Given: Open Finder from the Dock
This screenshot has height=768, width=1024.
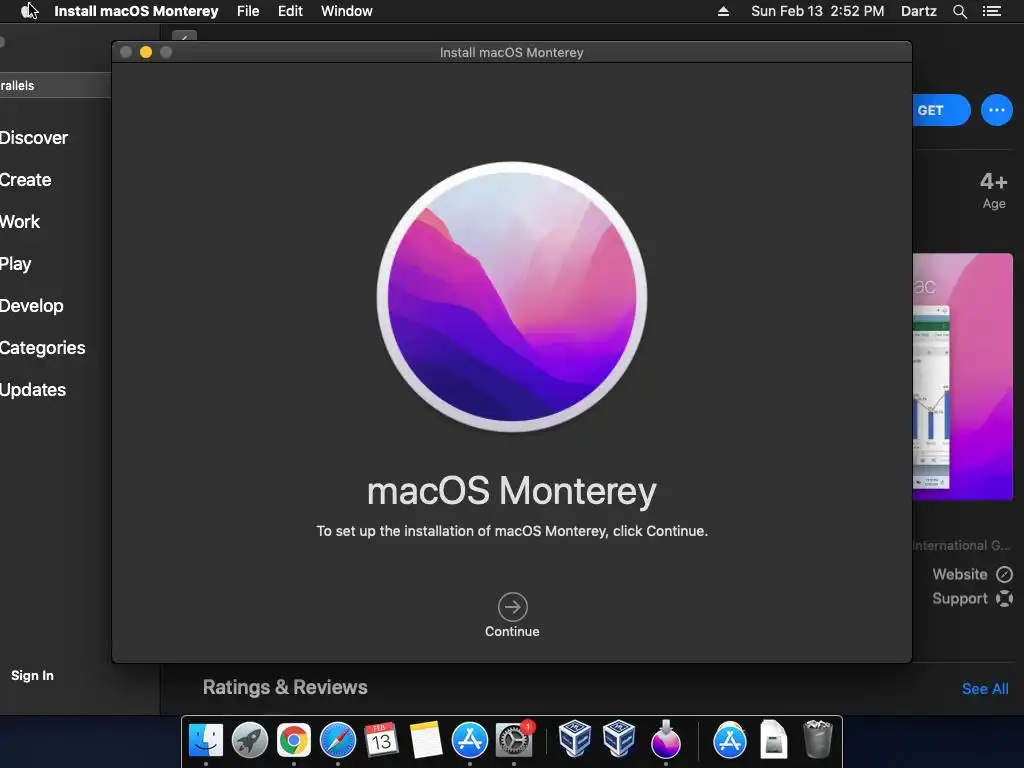Looking at the screenshot, I should [x=206, y=740].
